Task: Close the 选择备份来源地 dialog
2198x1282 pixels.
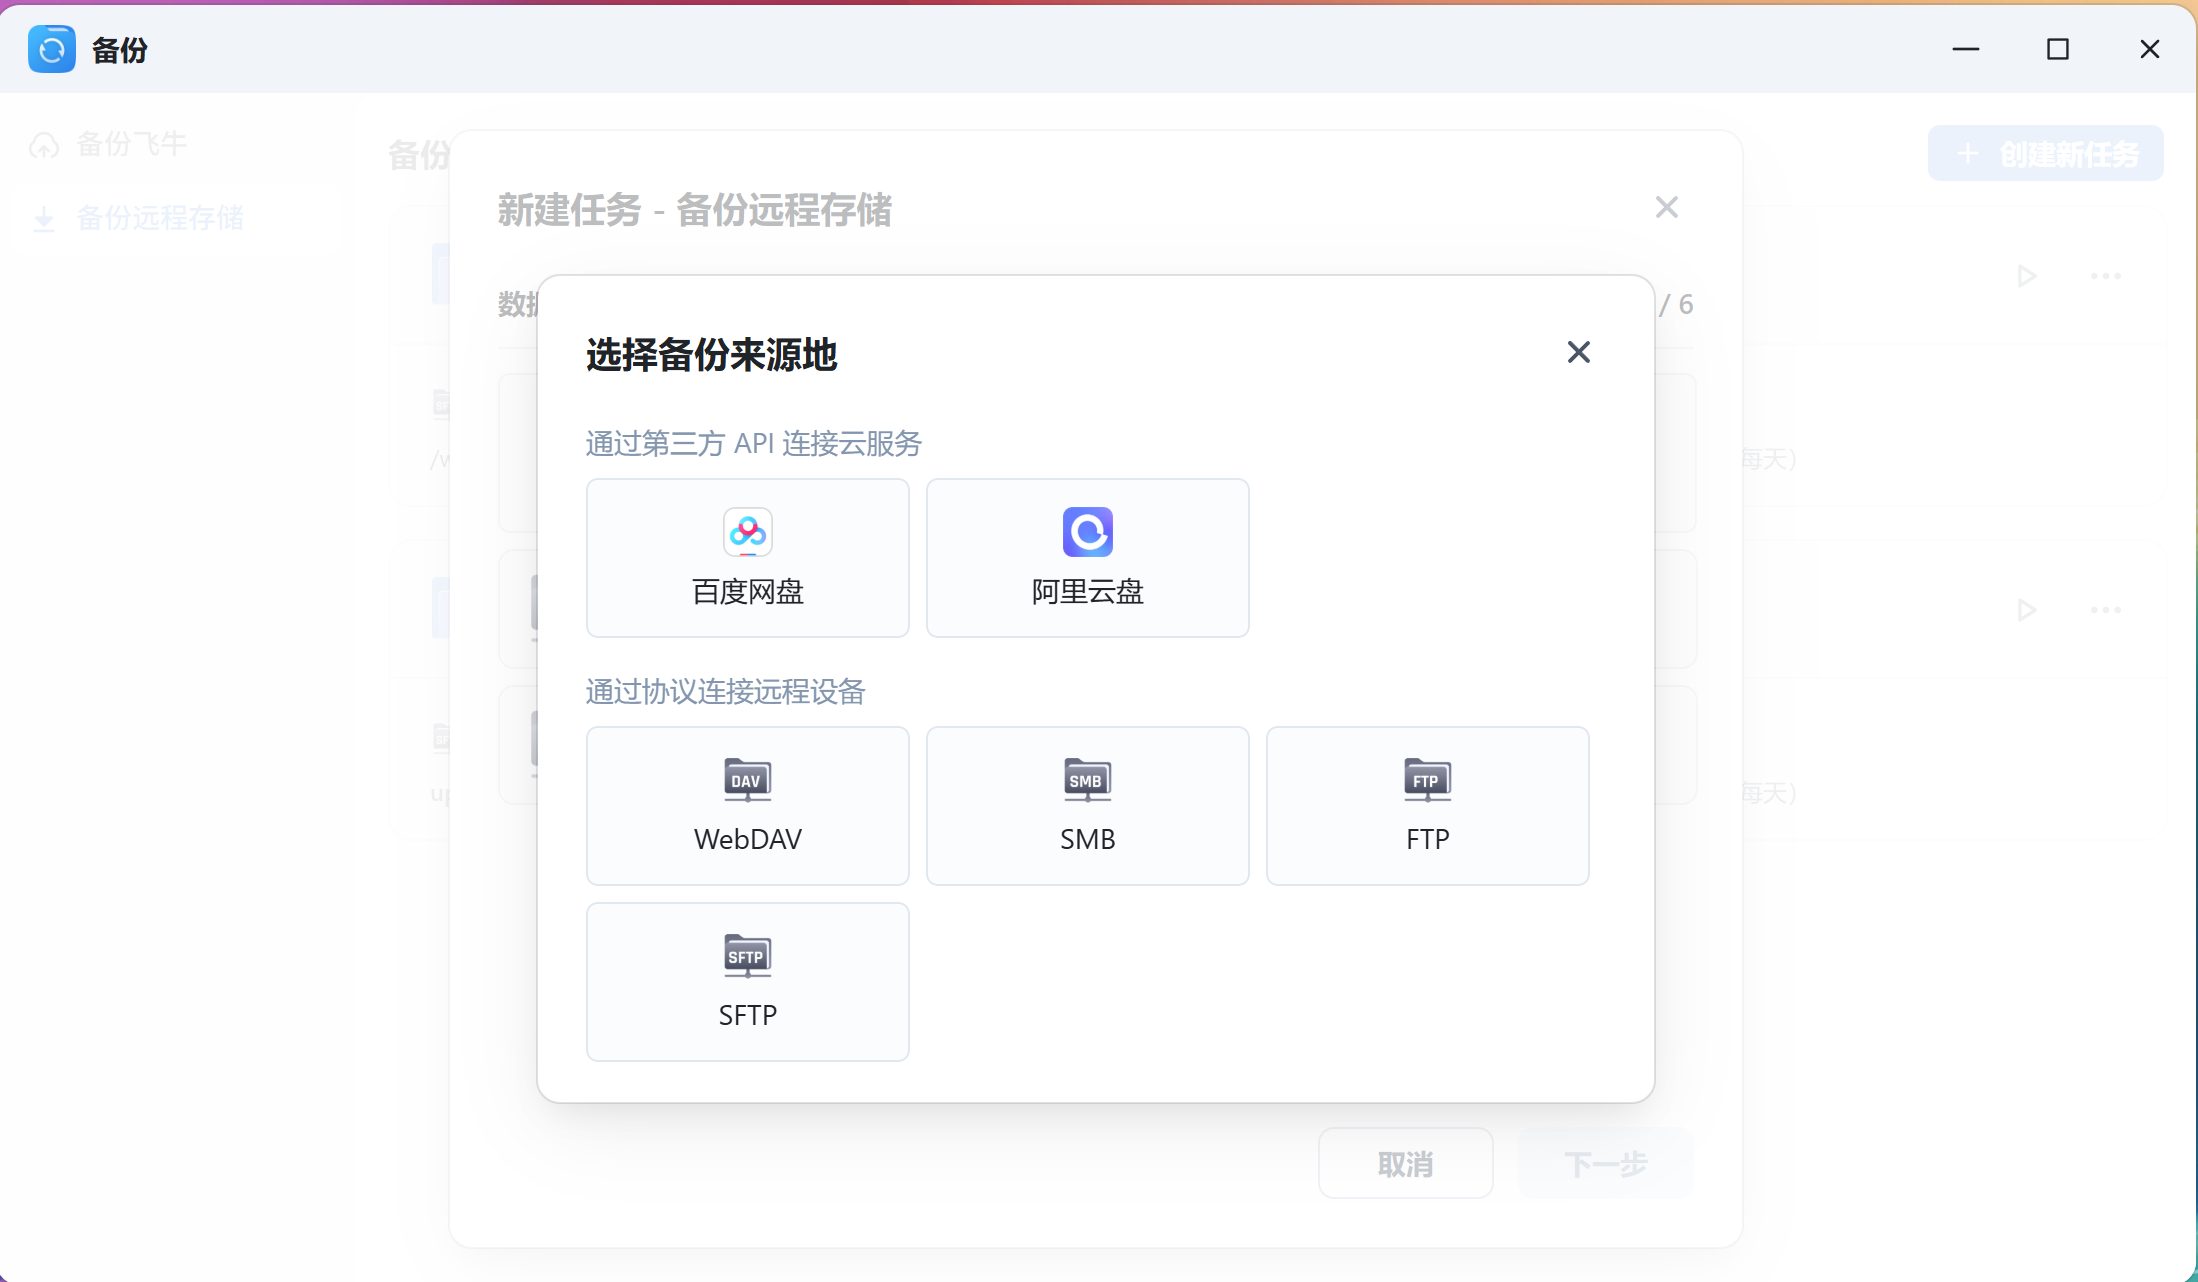Action: click(1578, 352)
